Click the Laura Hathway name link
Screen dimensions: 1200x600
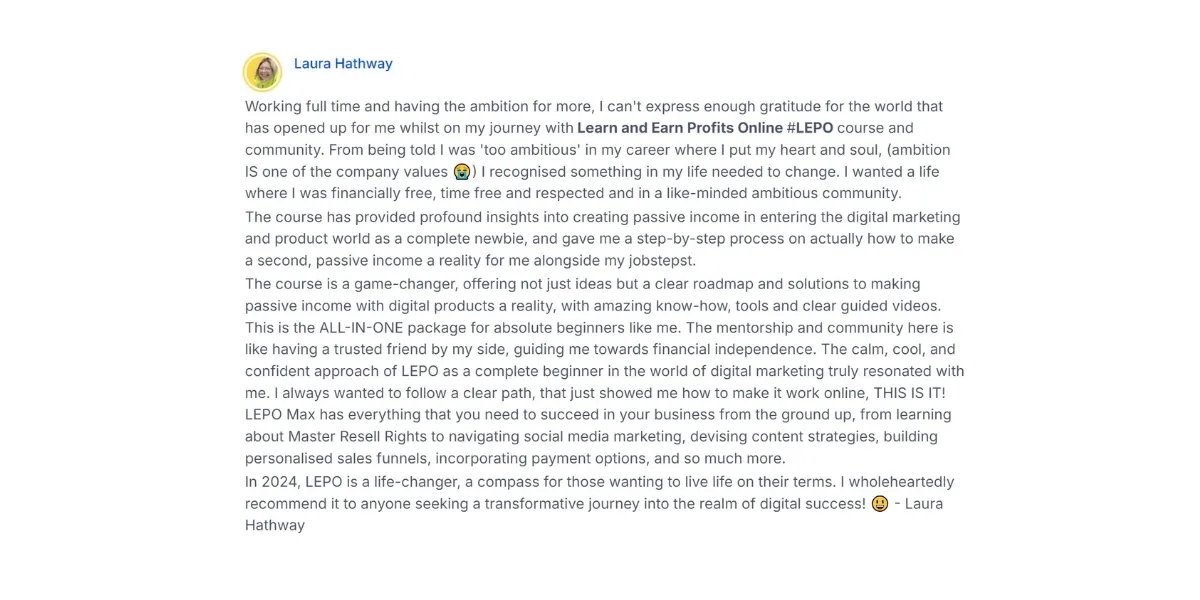343,63
